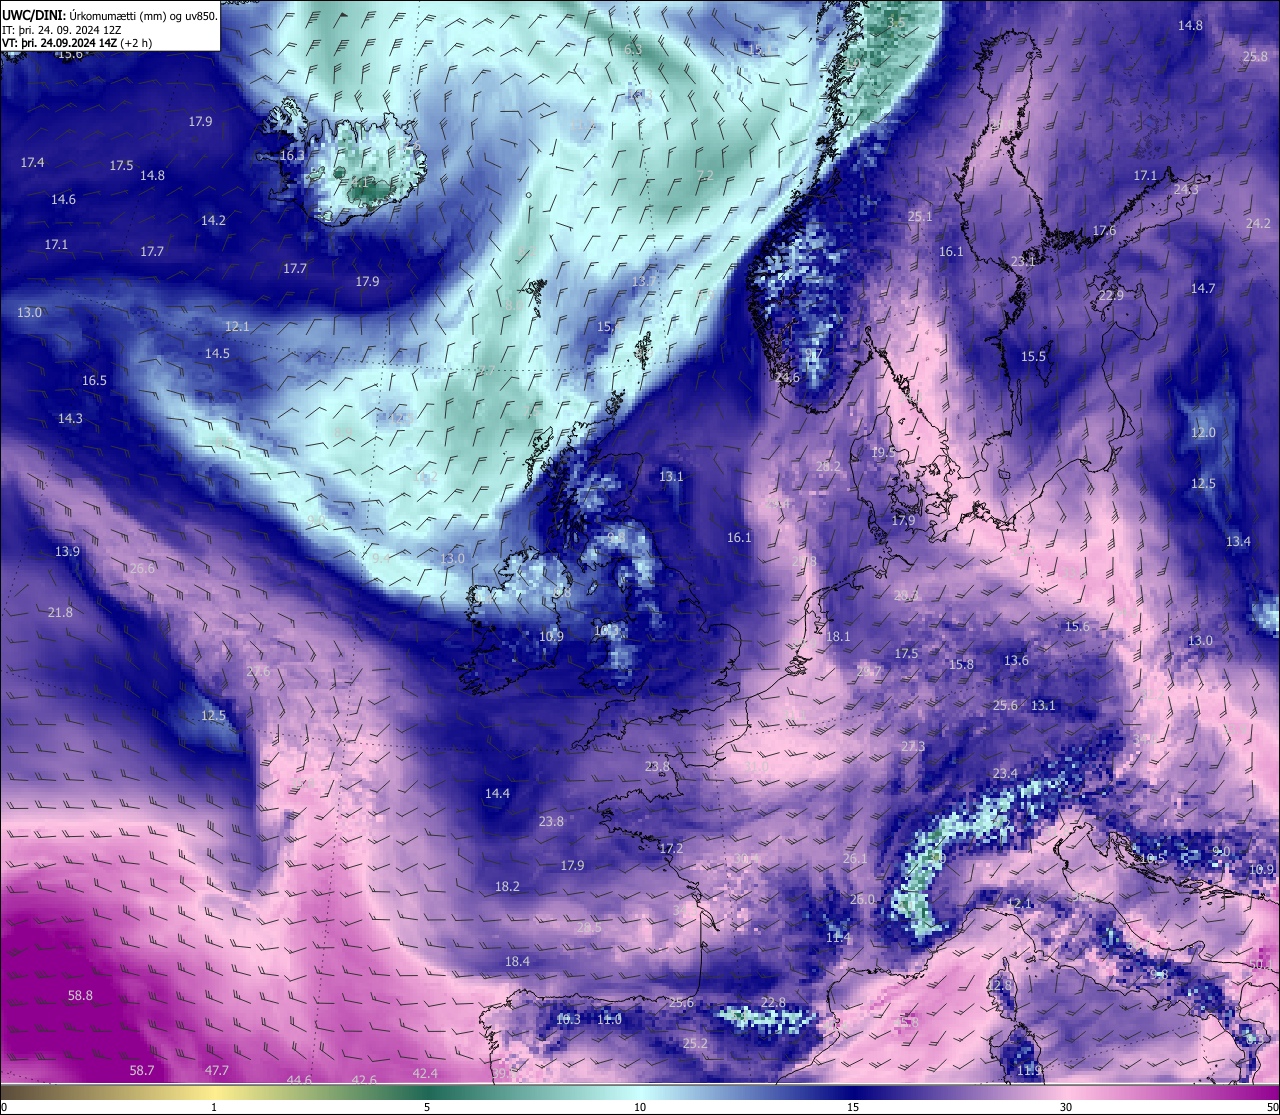The image size is (1280, 1115).
Task: Click the 11.0 map value
Action: tap(609, 1019)
